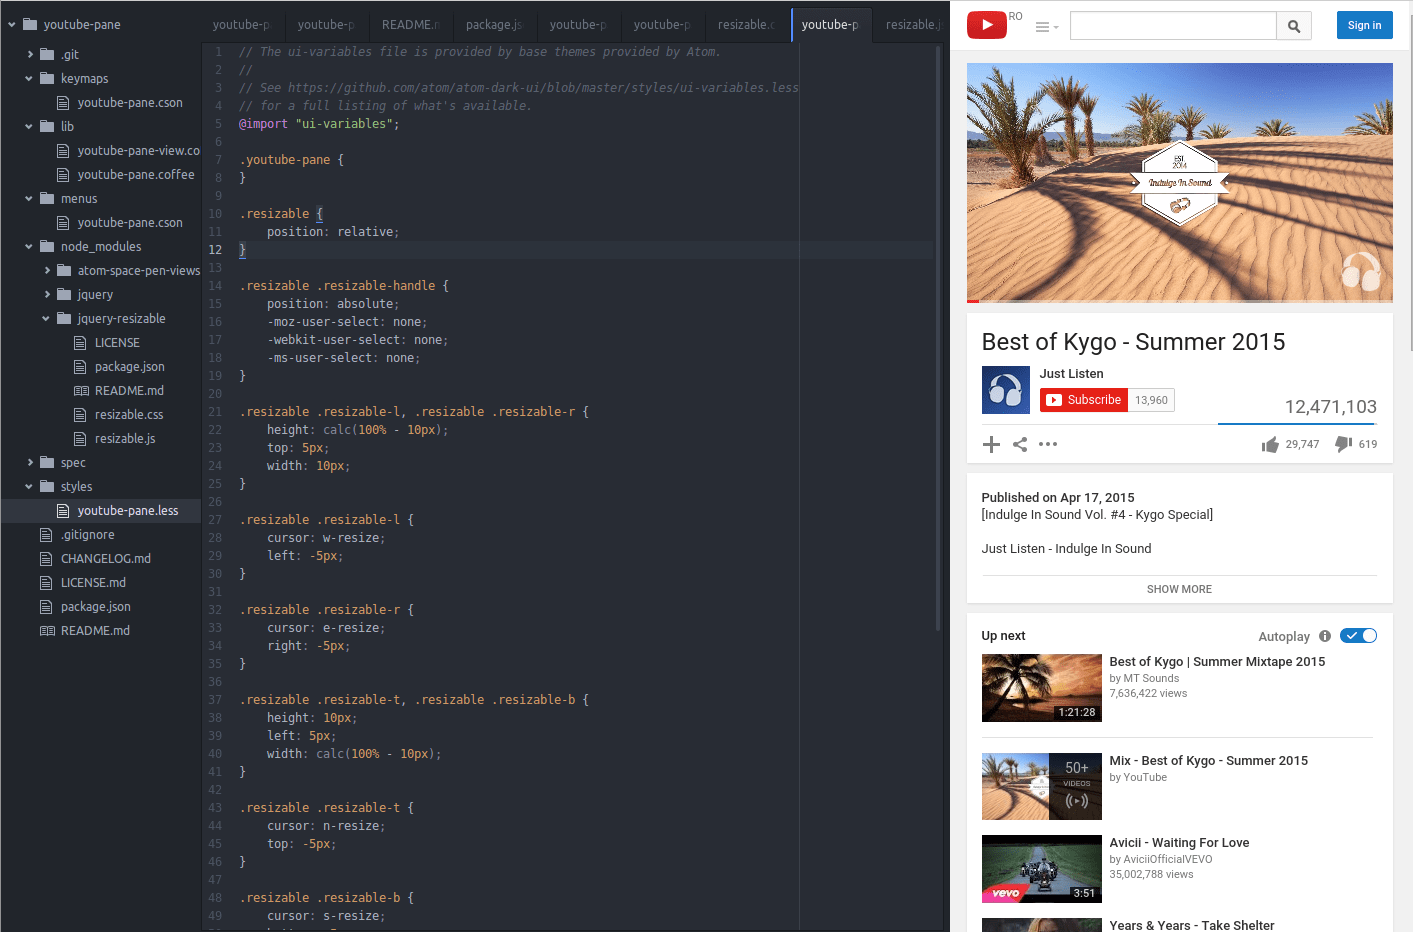Open Mix - Best of Kygo link

[1208, 761]
